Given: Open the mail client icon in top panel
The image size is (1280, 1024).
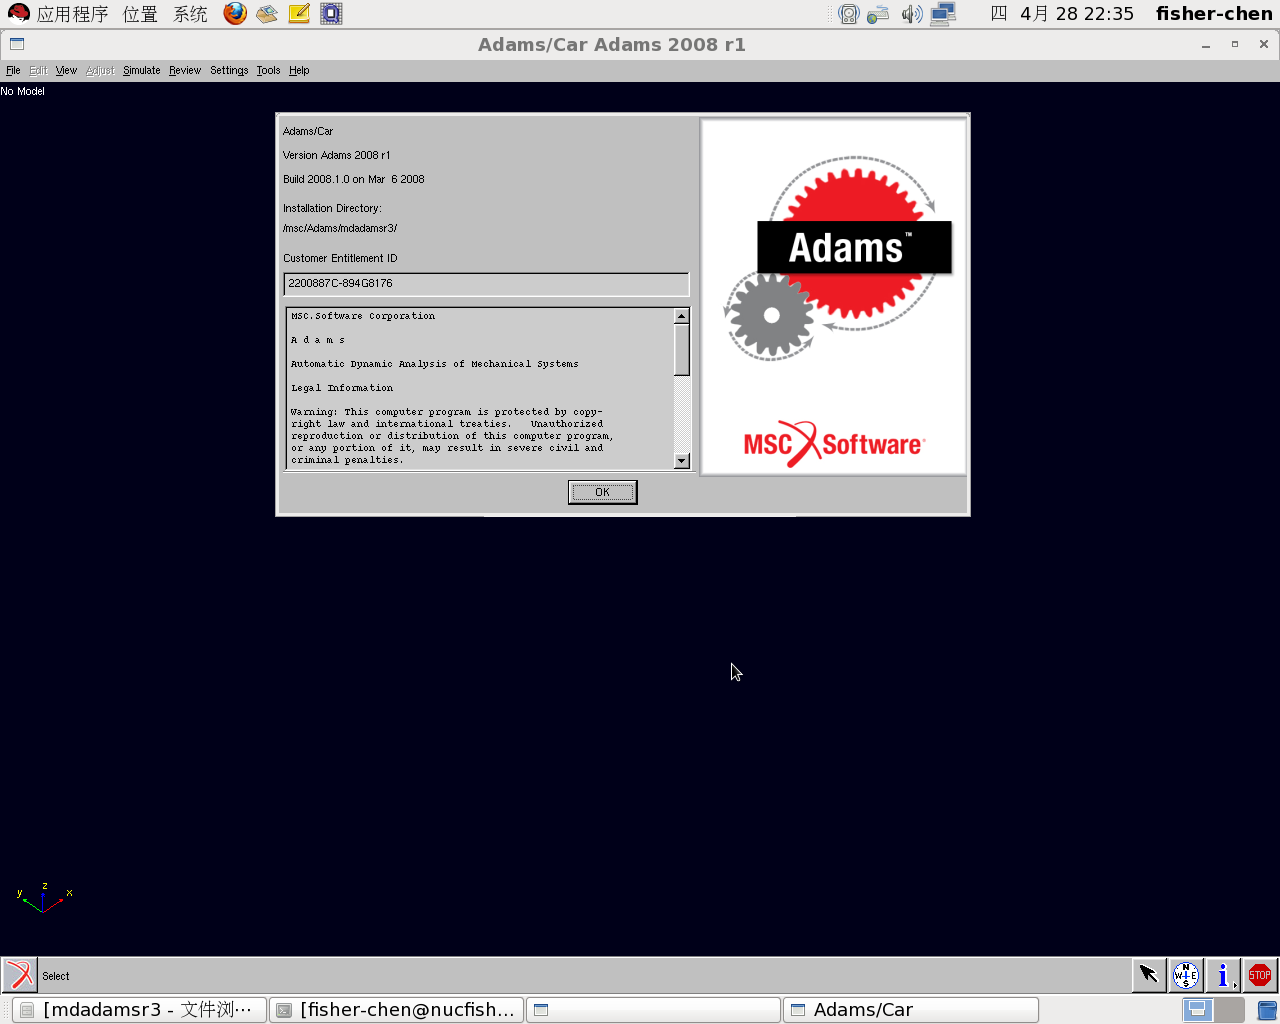Looking at the screenshot, I should pyautogui.click(x=267, y=14).
